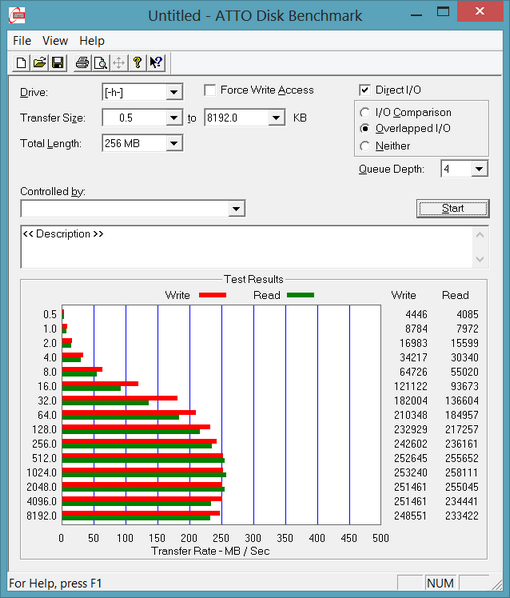Open the Help menu
This screenshot has width=510, height=598.
[x=92, y=41]
